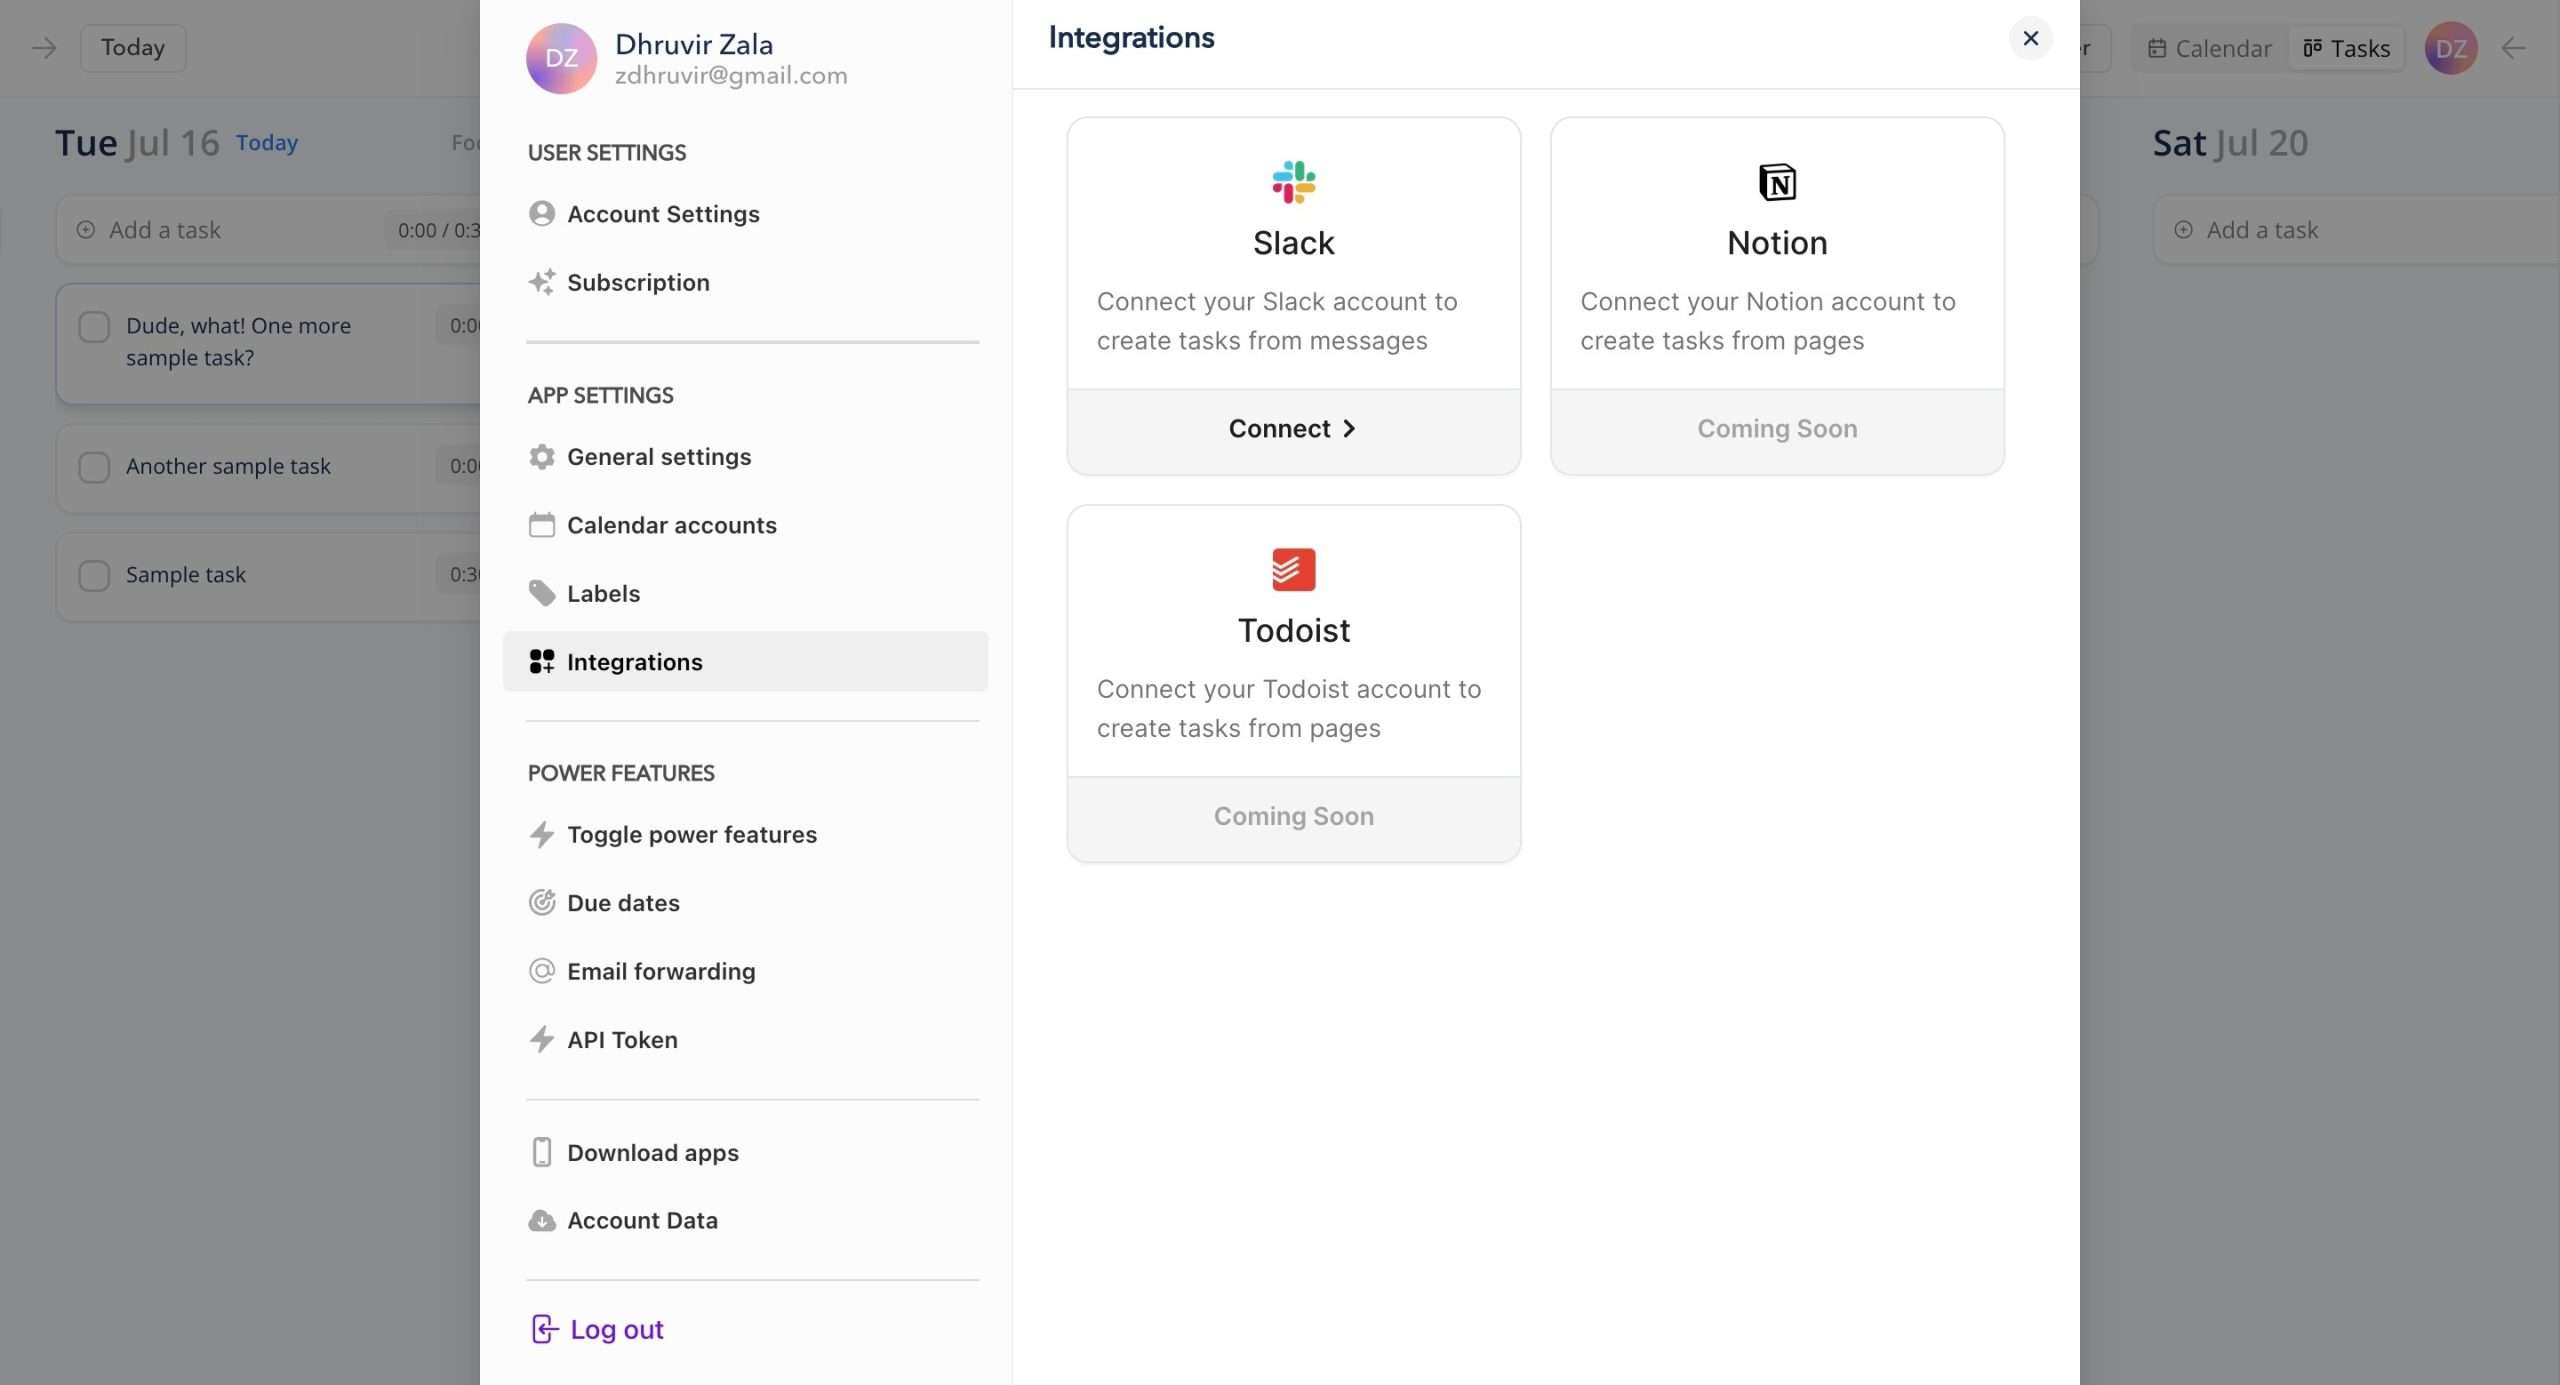Open the API Token page
Image resolution: width=2560 pixels, height=1385 pixels.
pos(746,1039)
